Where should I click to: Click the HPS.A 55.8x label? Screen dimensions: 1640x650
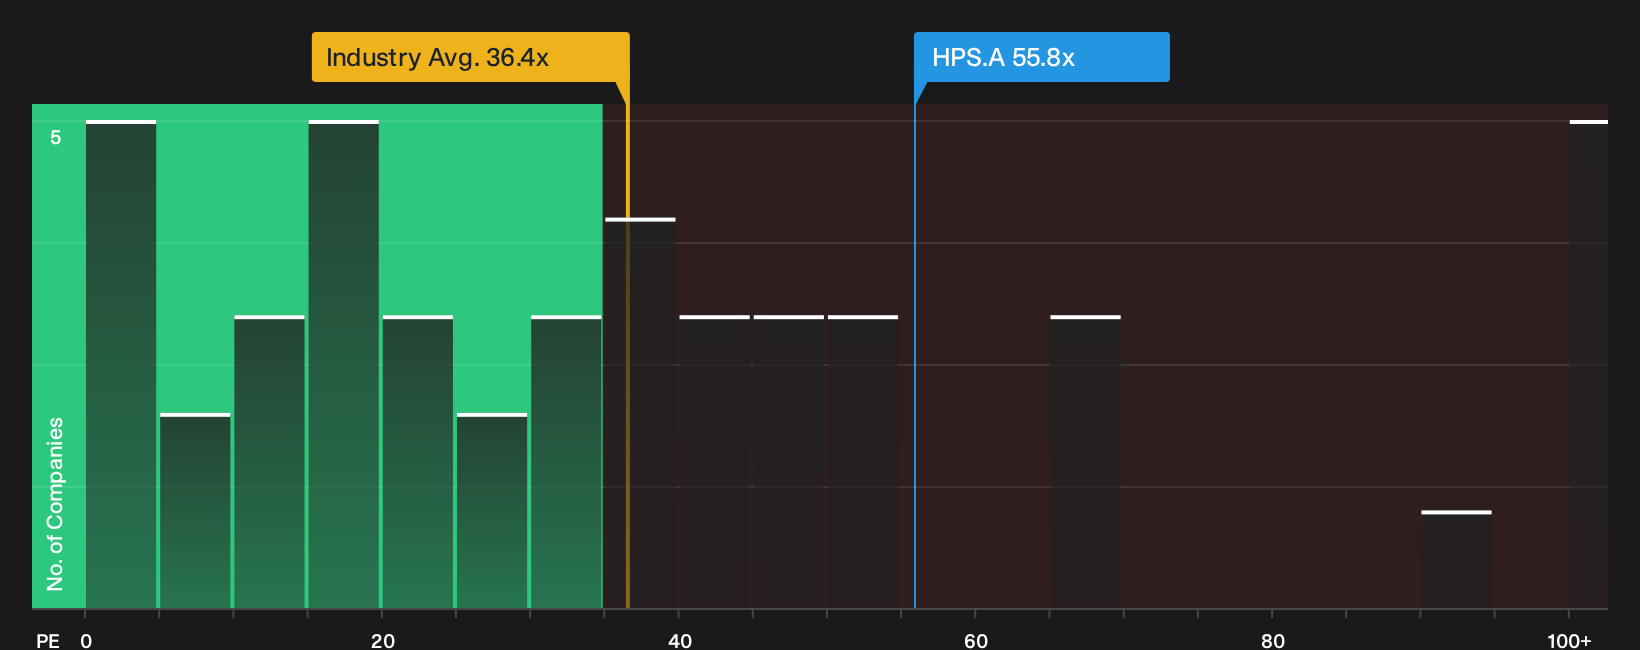(x=1041, y=57)
